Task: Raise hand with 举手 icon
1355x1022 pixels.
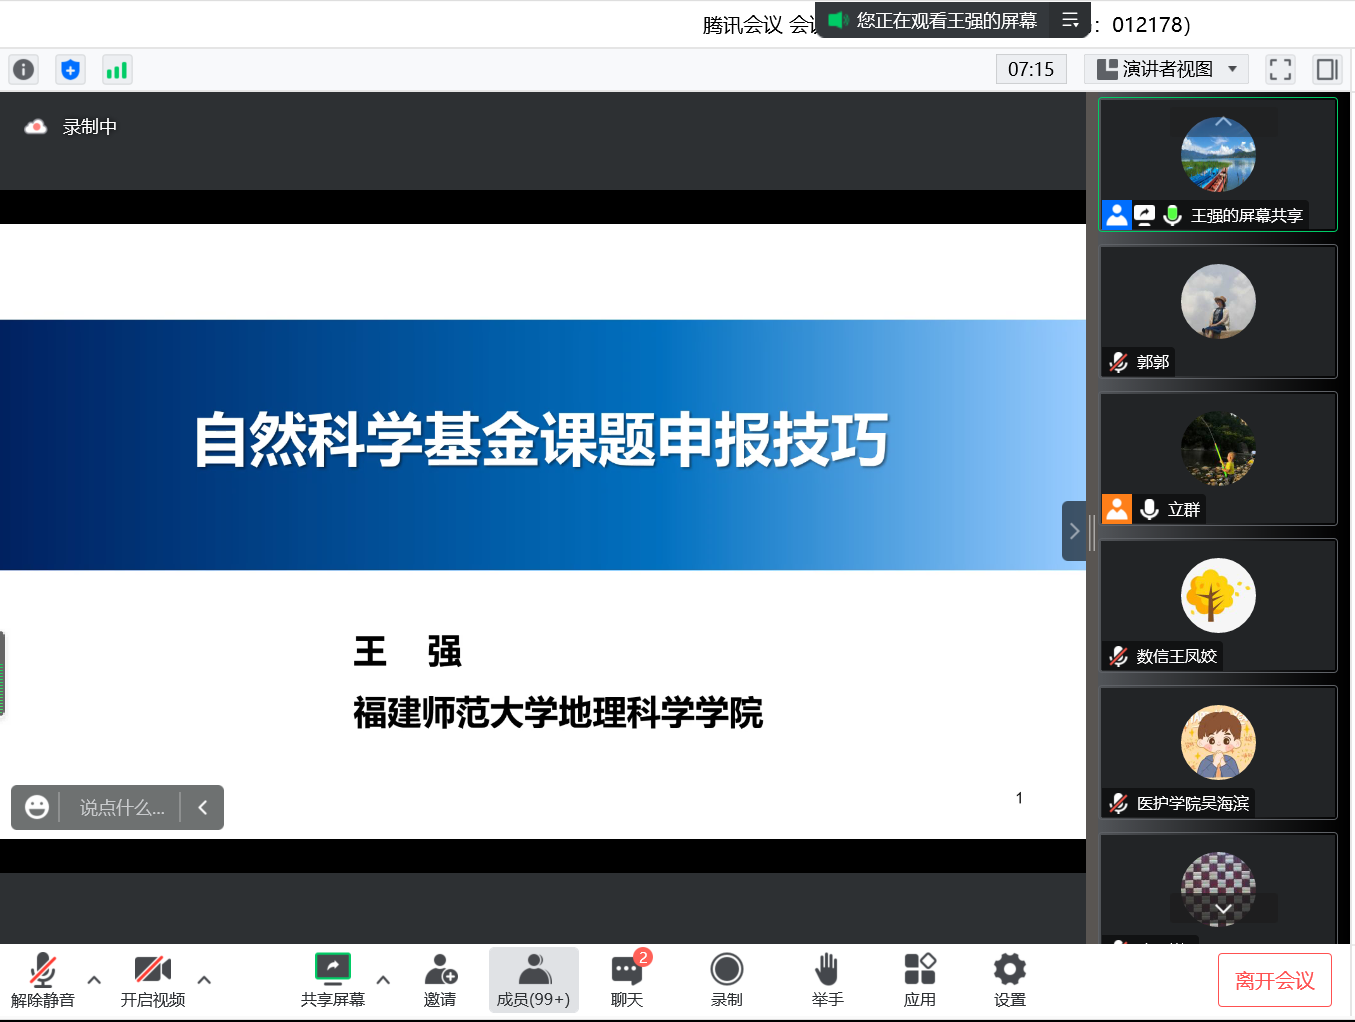Action: pyautogui.click(x=827, y=979)
